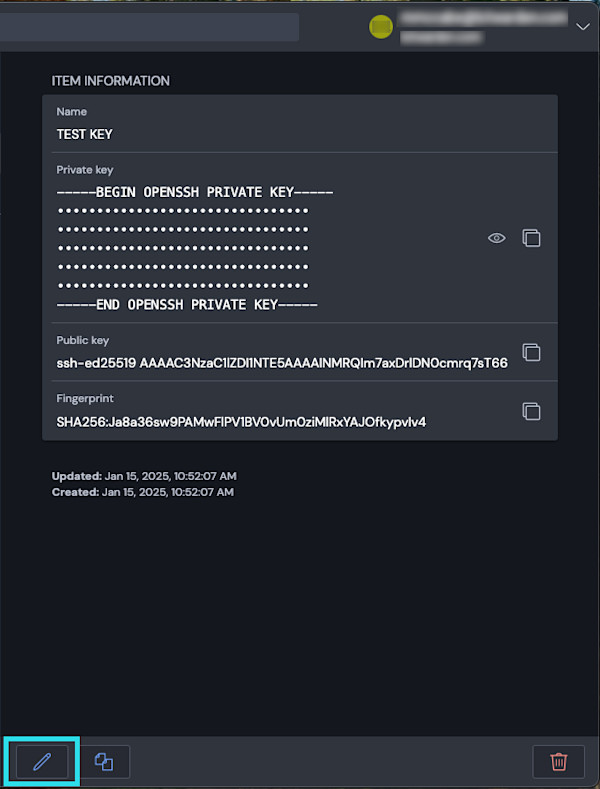Copy the private key to clipboard
Viewport: 600px width, 789px height.
click(x=532, y=238)
